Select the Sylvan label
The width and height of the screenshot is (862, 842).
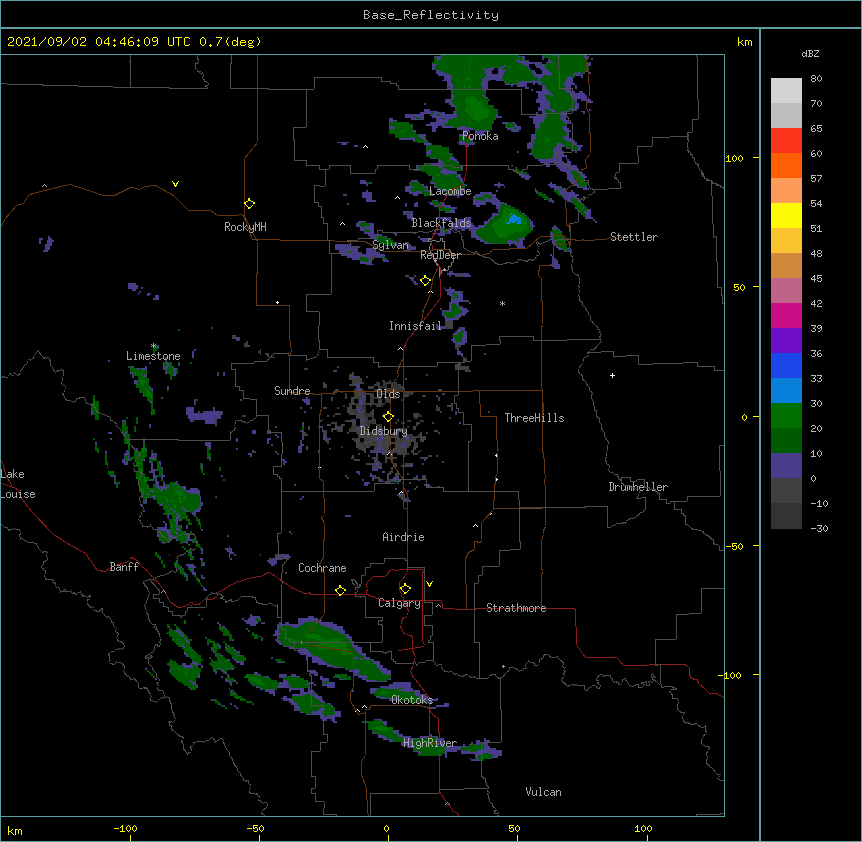click(x=390, y=245)
